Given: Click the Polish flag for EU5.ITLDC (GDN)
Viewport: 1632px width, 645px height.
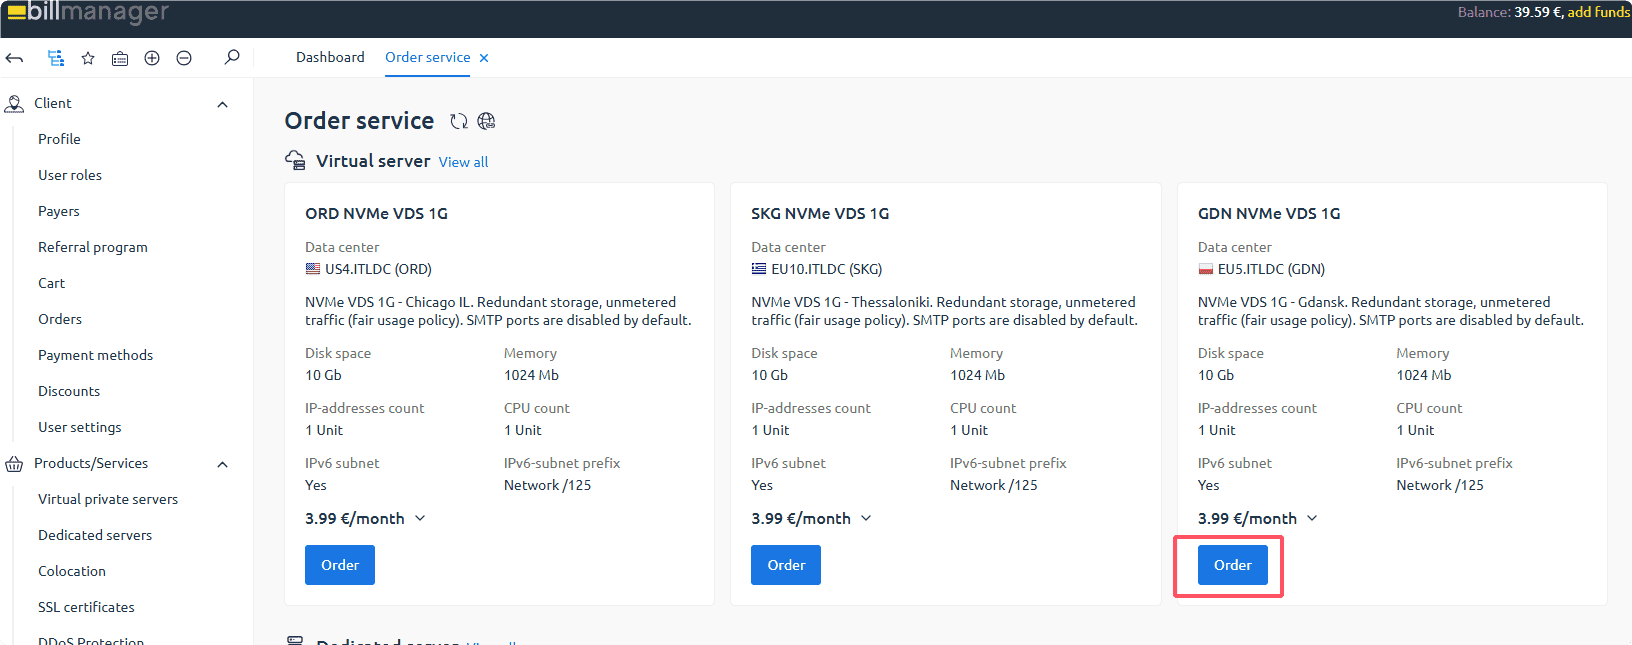Looking at the screenshot, I should coord(1206,269).
